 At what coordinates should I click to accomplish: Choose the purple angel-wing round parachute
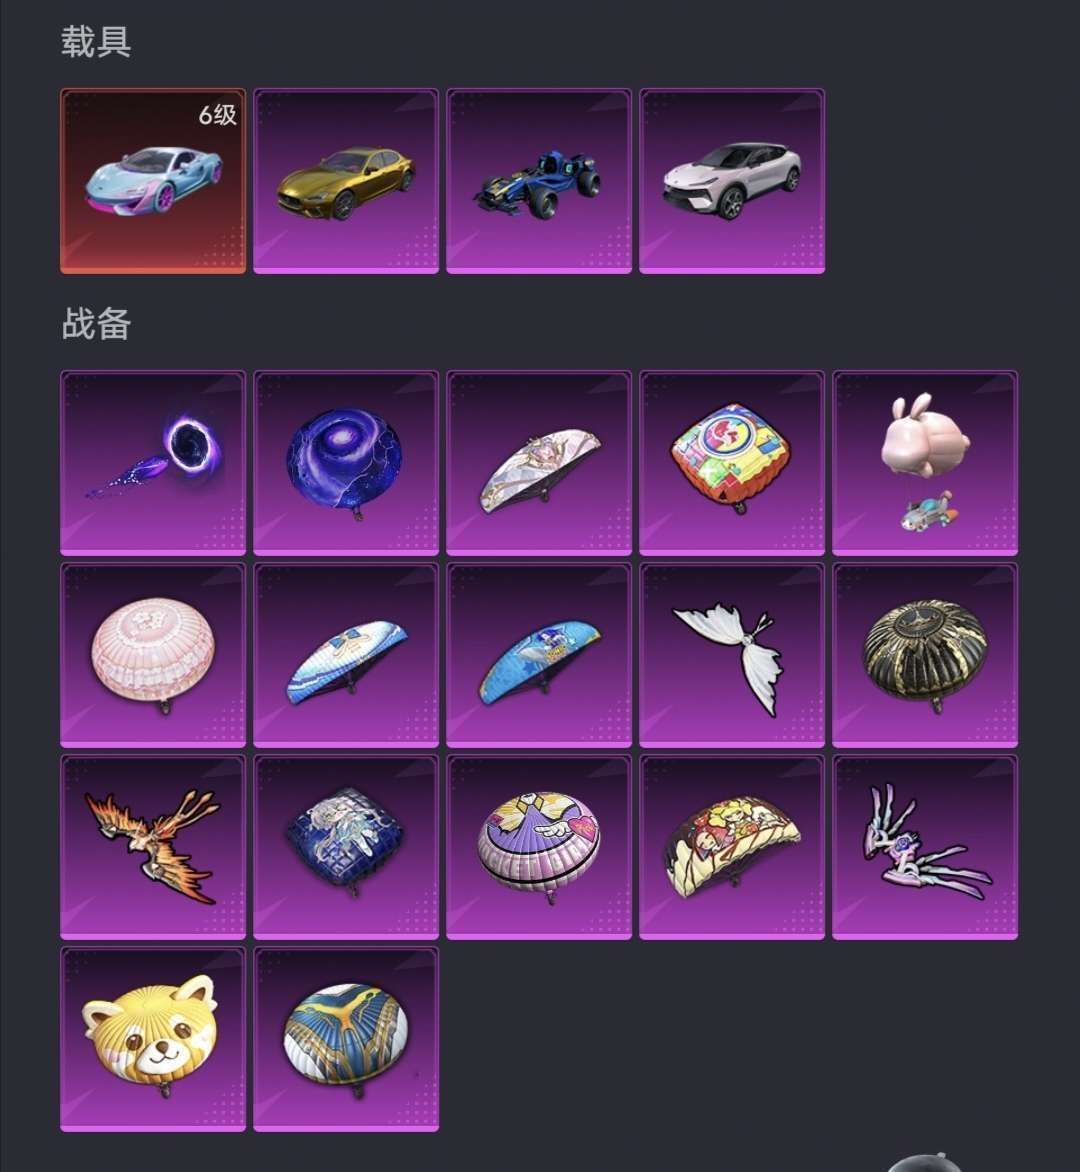(x=538, y=847)
